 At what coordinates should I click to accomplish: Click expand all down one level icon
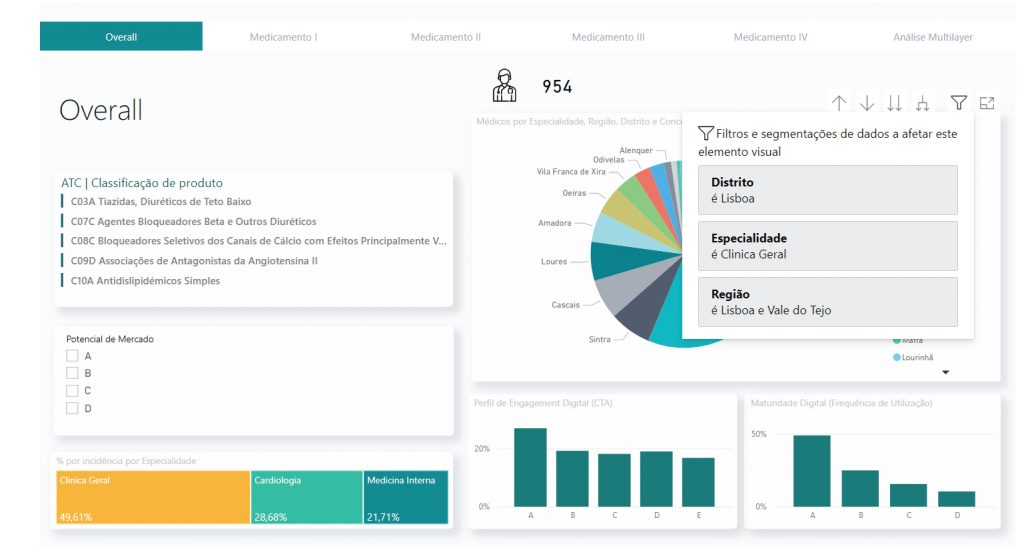[x=923, y=103]
